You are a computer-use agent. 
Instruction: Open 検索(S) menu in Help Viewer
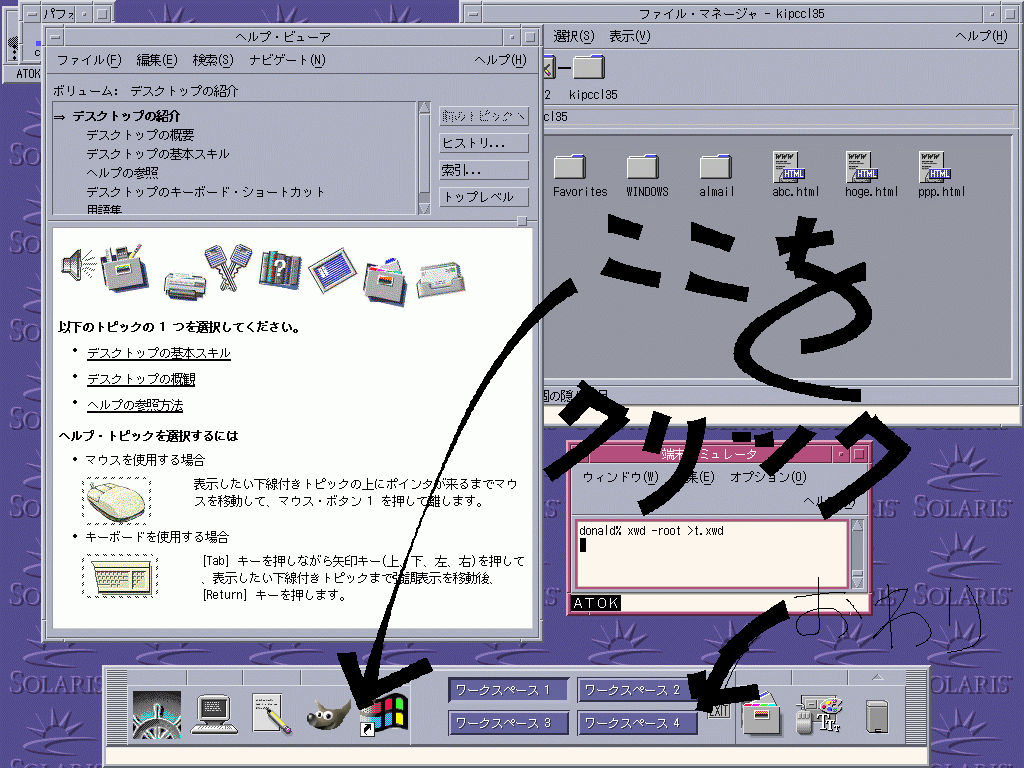tap(213, 60)
